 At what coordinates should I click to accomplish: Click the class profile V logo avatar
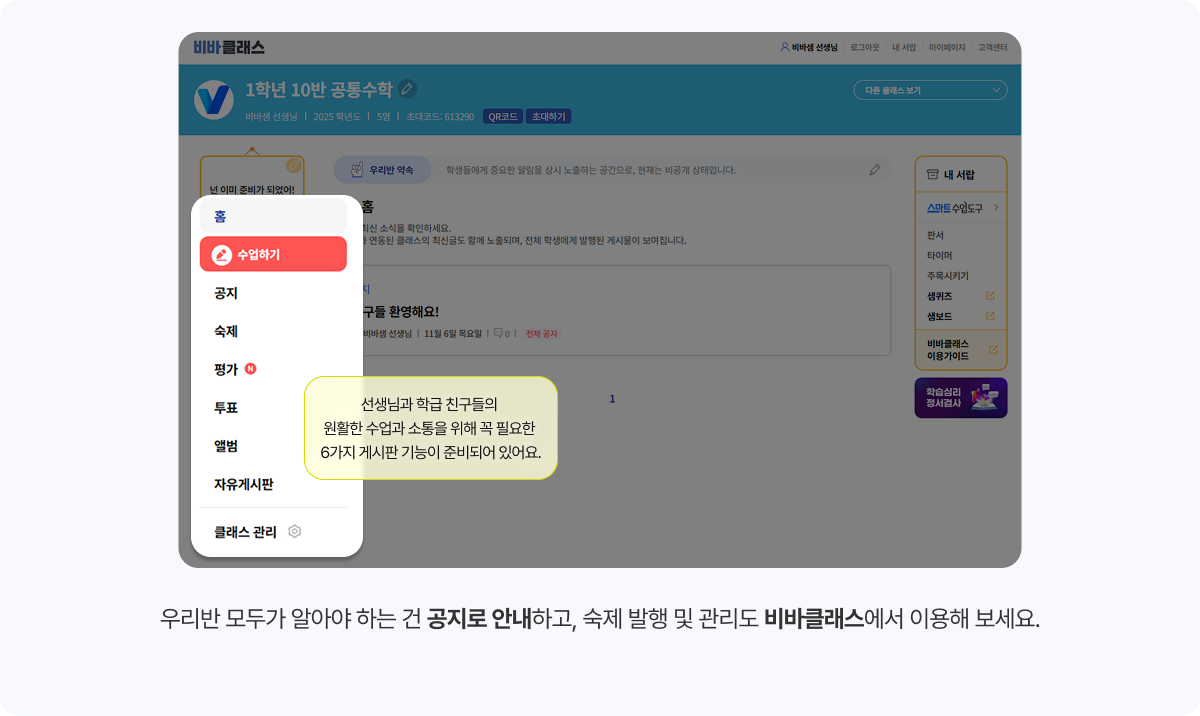pos(213,99)
